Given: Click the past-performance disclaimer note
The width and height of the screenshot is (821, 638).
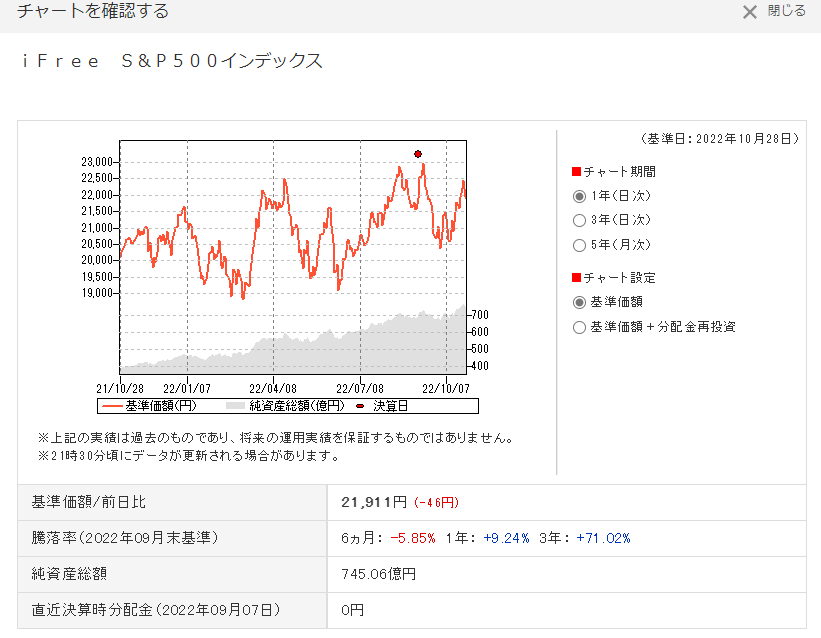Looking at the screenshot, I should pos(275,438).
